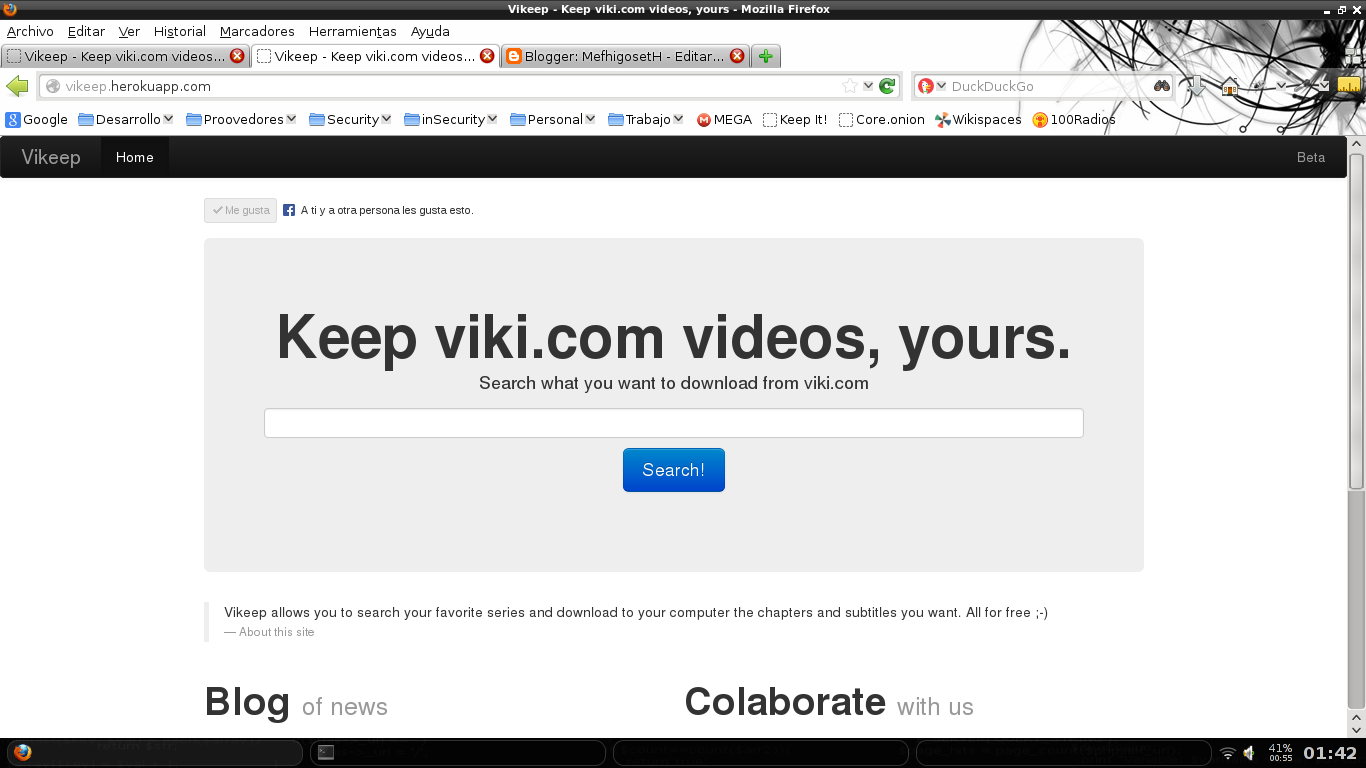1366x768 pixels.
Task: Open the Historial menu
Action: click(180, 31)
